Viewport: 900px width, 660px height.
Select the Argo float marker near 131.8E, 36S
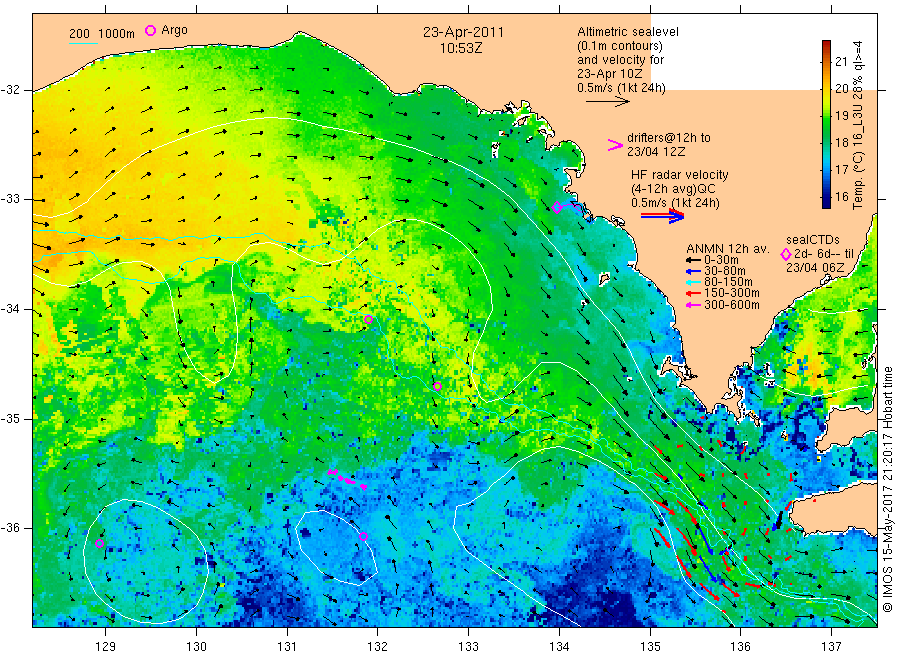click(x=363, y=537)
